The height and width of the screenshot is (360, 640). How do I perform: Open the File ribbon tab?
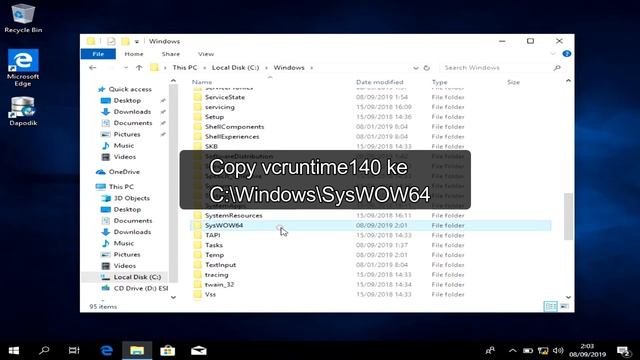pyautogui.click(x=98, y=54)
